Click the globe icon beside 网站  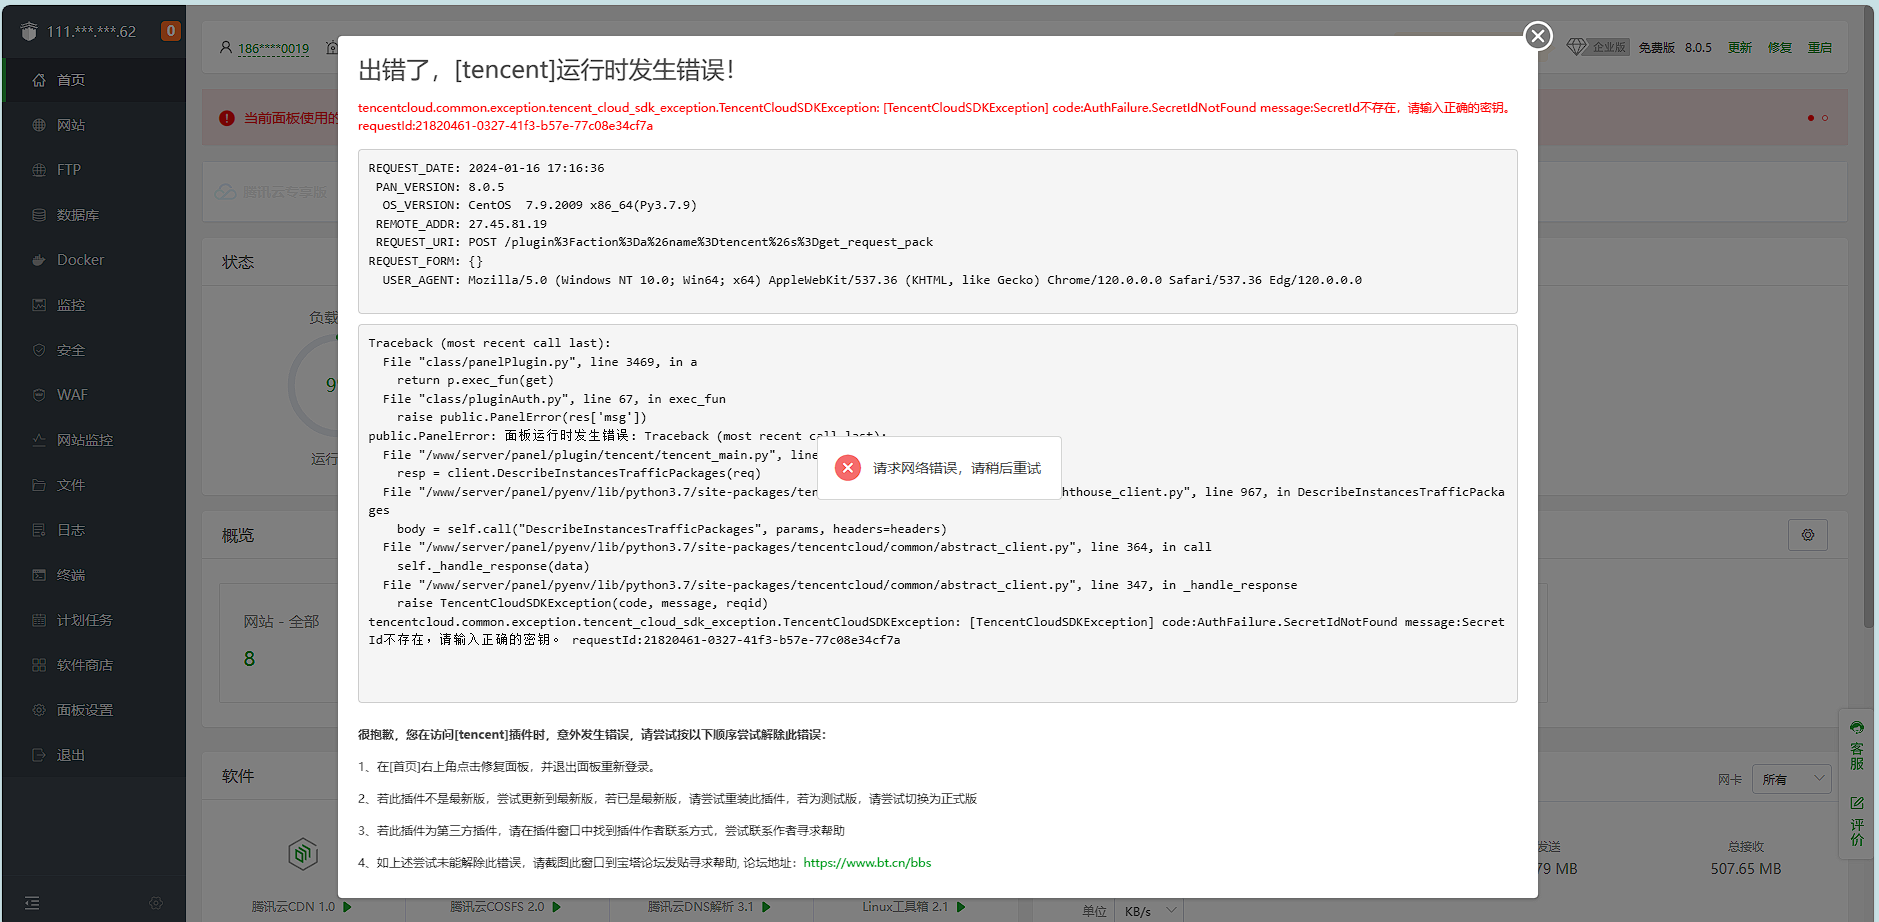(39, 125)
